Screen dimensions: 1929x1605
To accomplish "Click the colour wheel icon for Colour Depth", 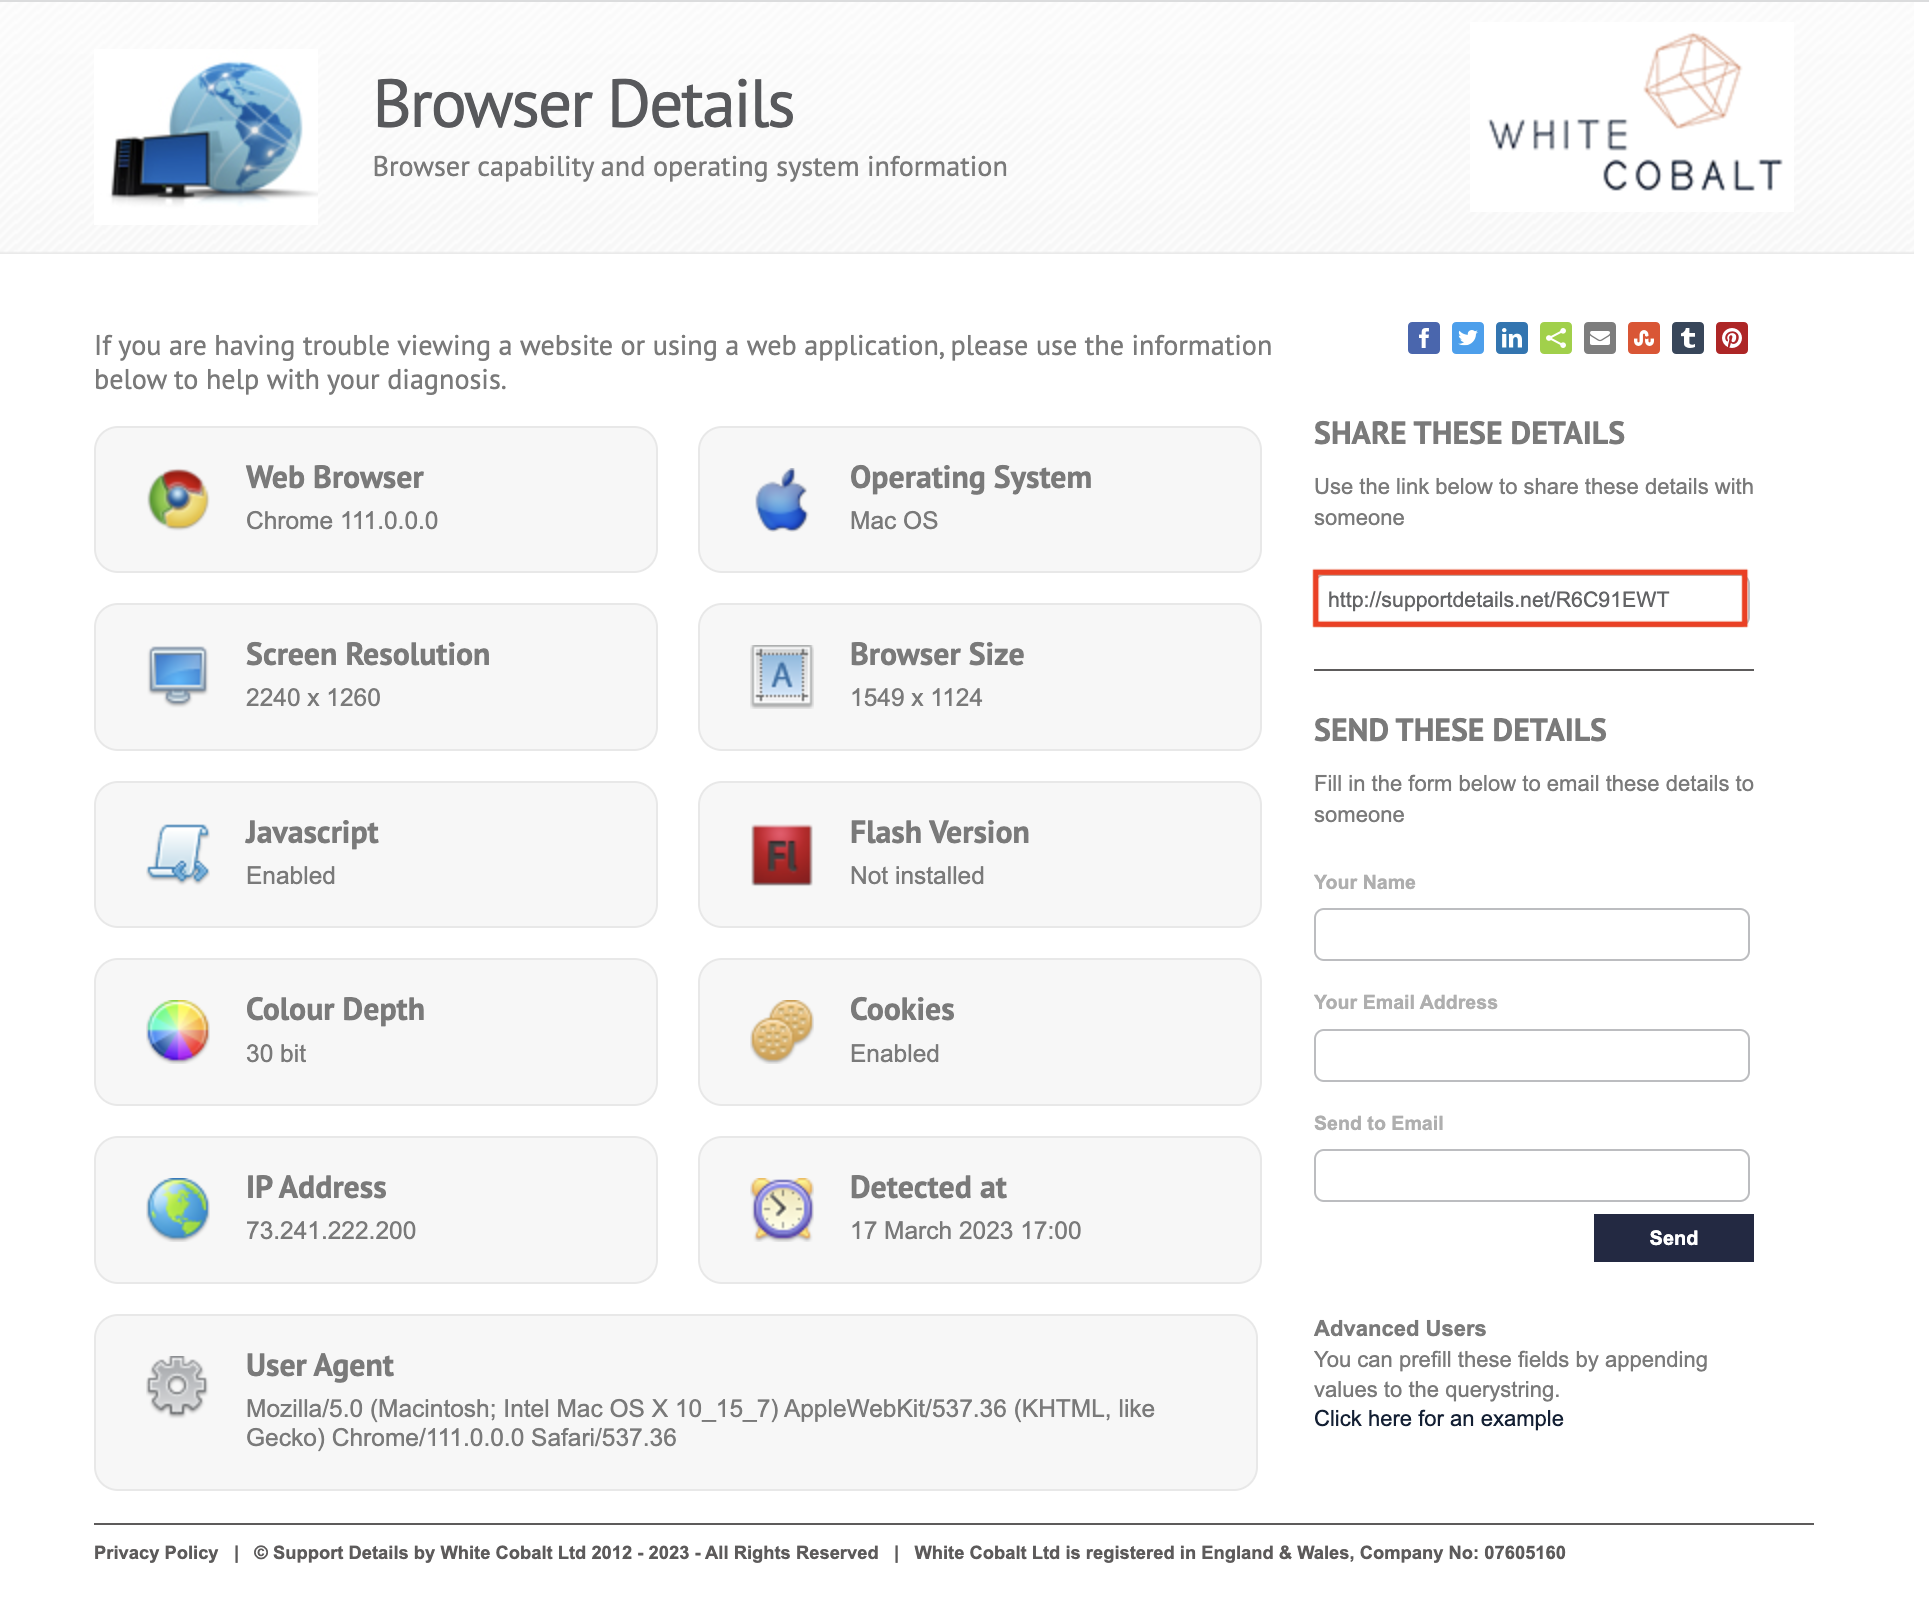I will tap(178, 1030).
